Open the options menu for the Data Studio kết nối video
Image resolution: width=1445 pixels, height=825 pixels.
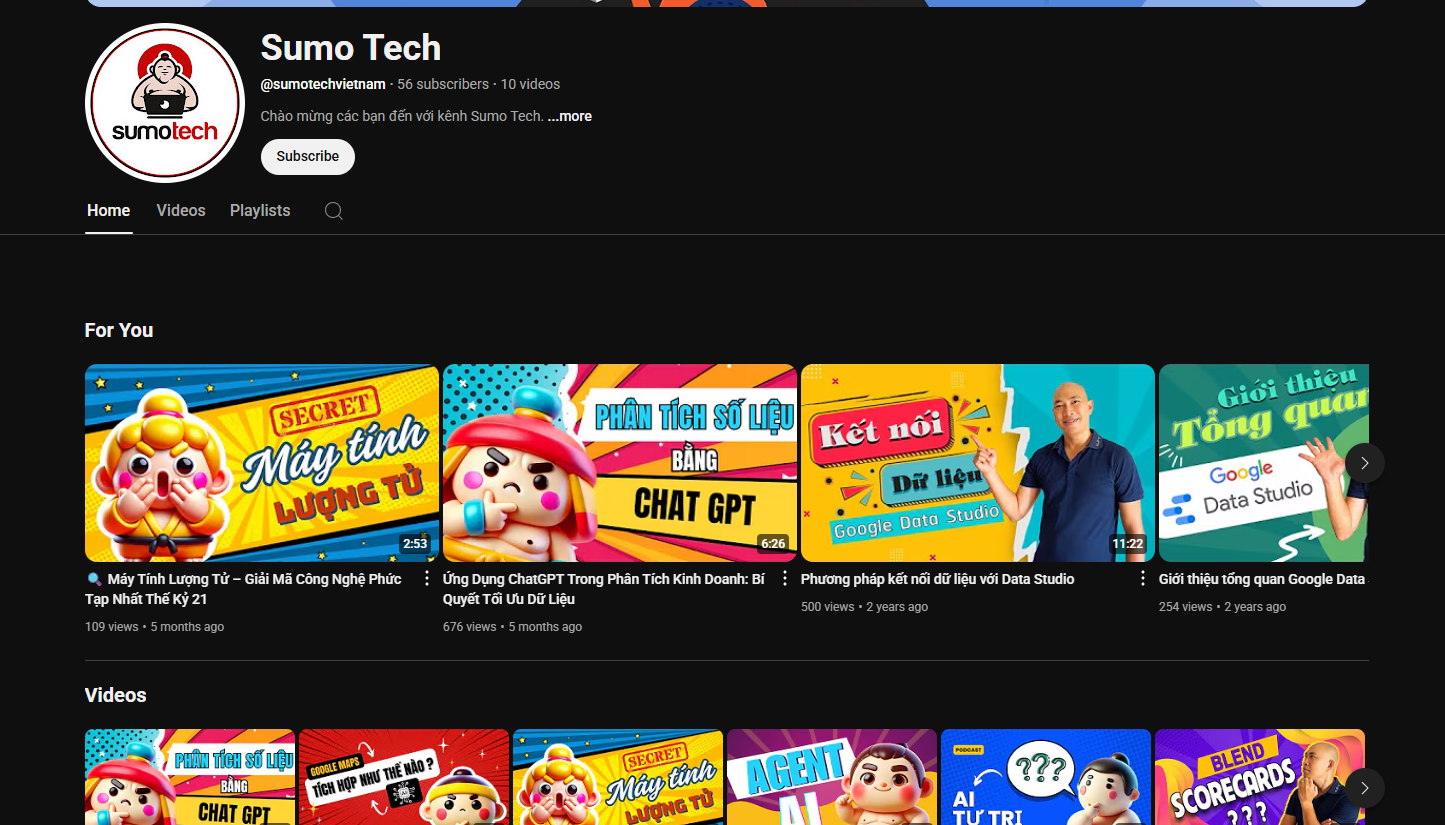point(1143,579)
